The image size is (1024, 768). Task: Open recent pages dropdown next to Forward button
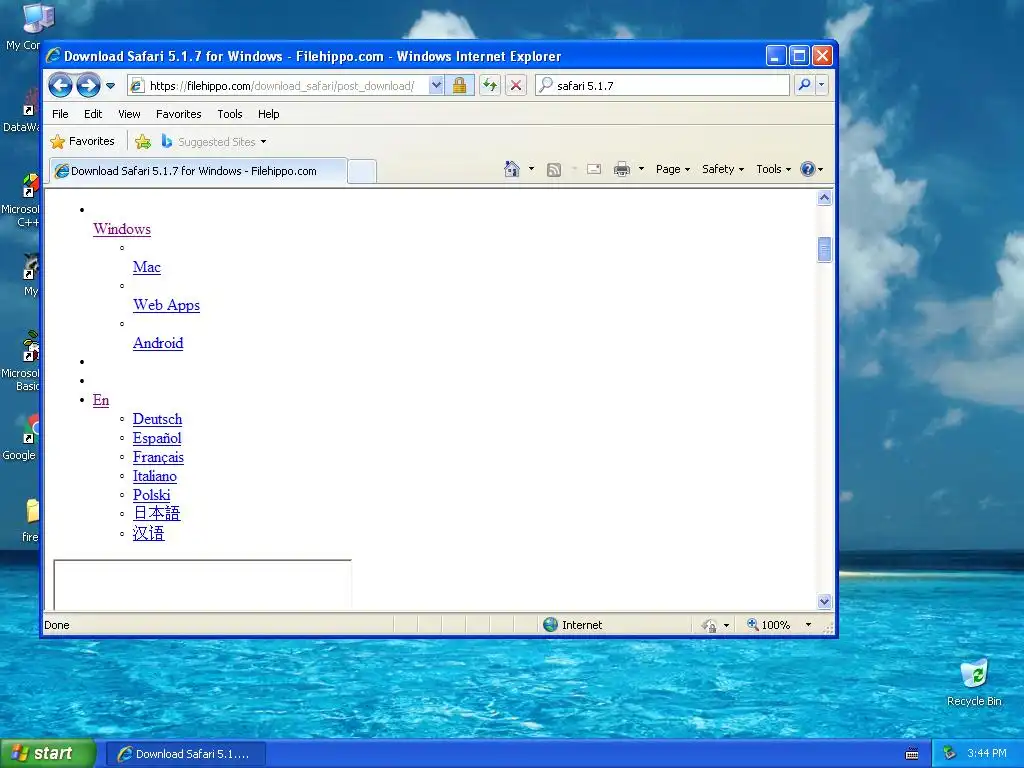click(x=110, y=86)
